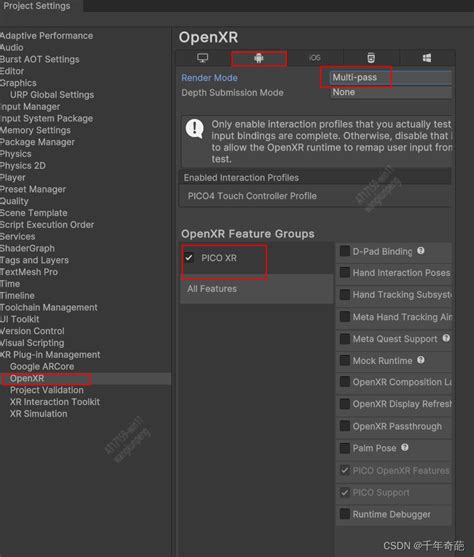The width and height of the screenshot is (474, 557).
Task: Open help icon beside Mock Runtime
Action: click(x=421, y=360)
